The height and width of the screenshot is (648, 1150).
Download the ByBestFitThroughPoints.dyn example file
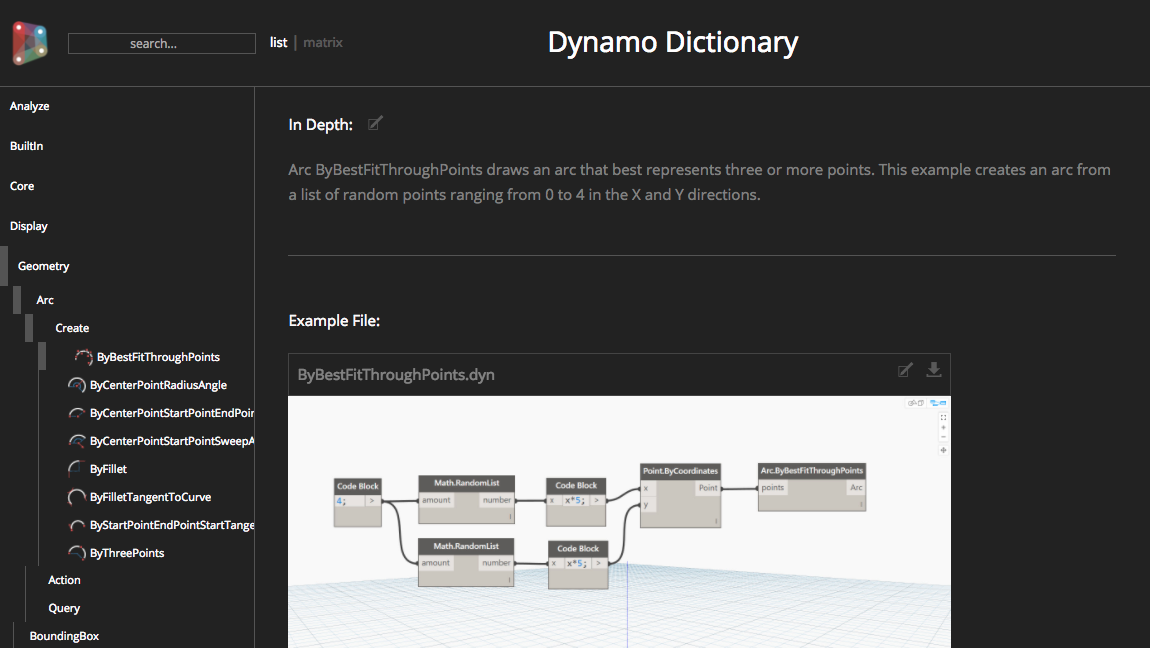point(934,370)
